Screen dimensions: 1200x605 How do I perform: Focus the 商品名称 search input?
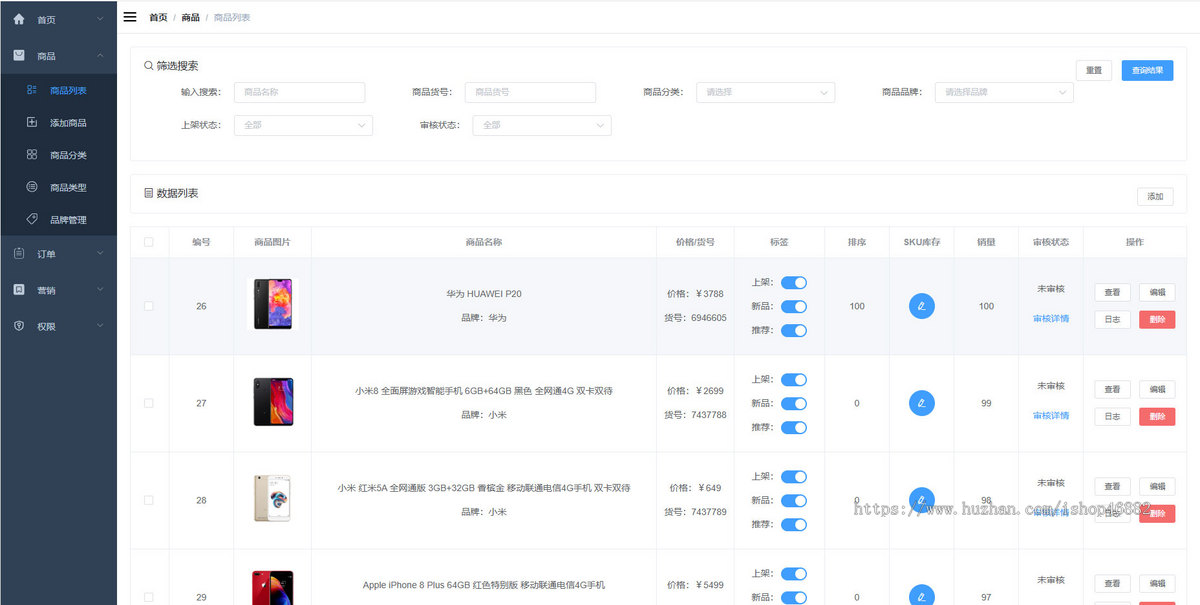click(300, 92)
